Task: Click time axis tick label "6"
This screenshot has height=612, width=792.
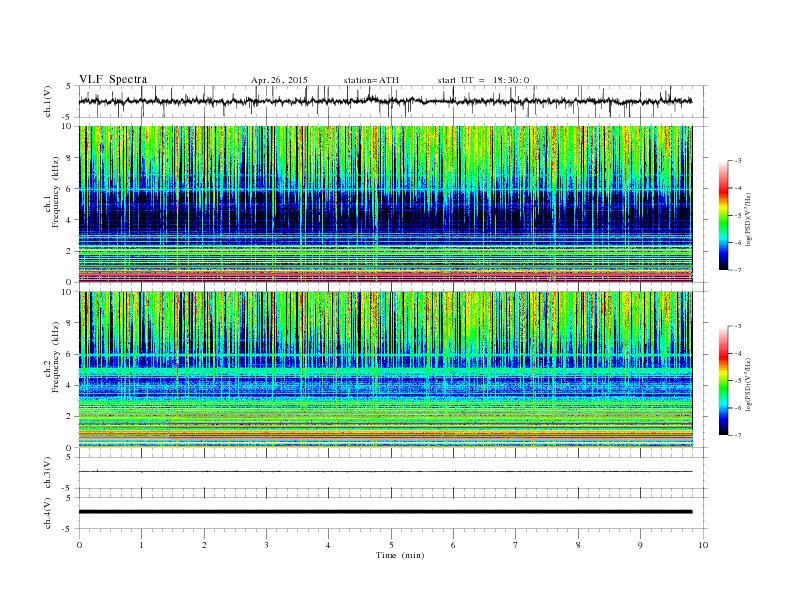Action: [x=454, y=545]
